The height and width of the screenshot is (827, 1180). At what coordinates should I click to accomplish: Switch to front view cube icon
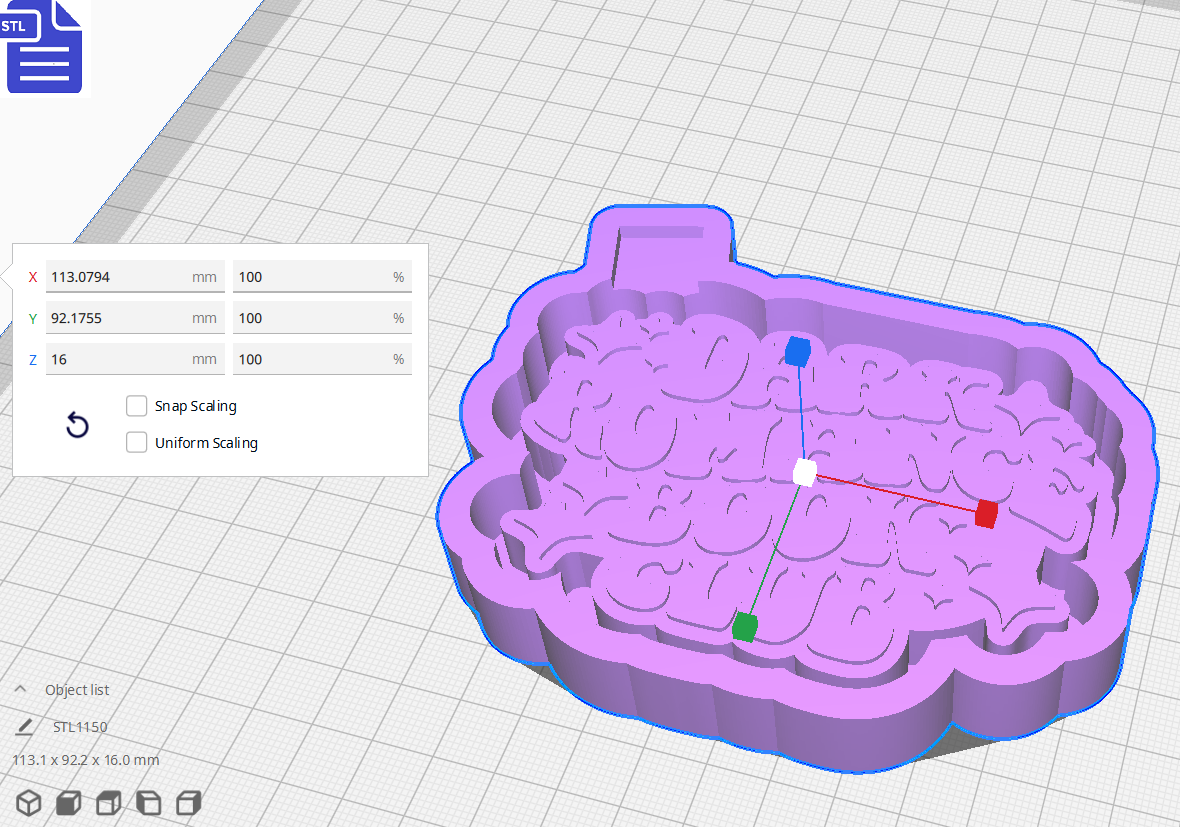[68, 803]
